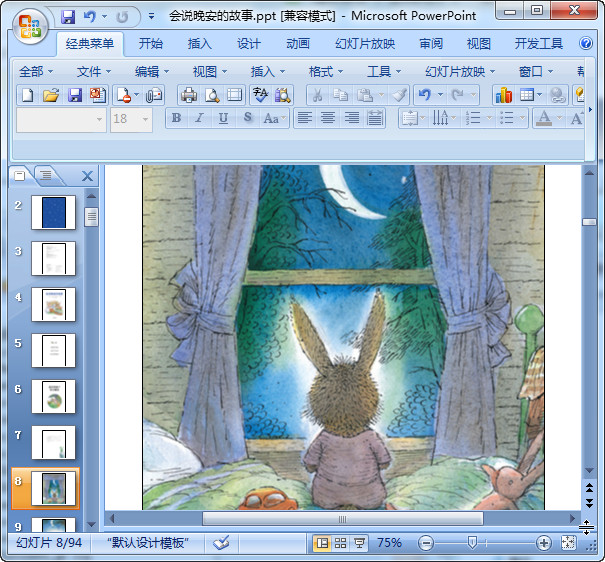Click the New document icon

point(27,95)
